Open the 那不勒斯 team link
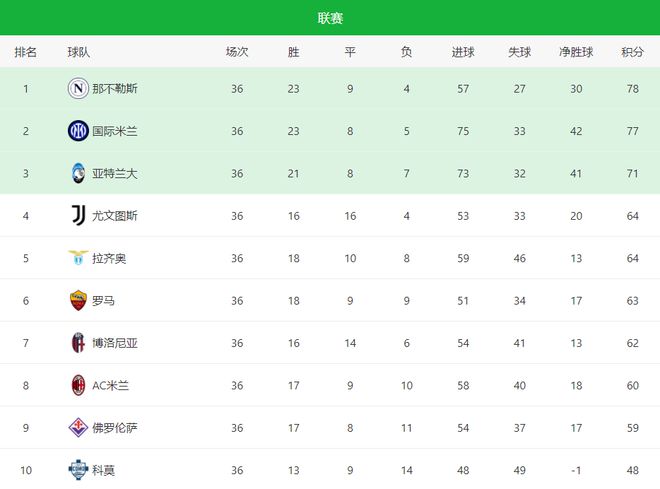Screen dimensions: 660x489 click(115, 89)
